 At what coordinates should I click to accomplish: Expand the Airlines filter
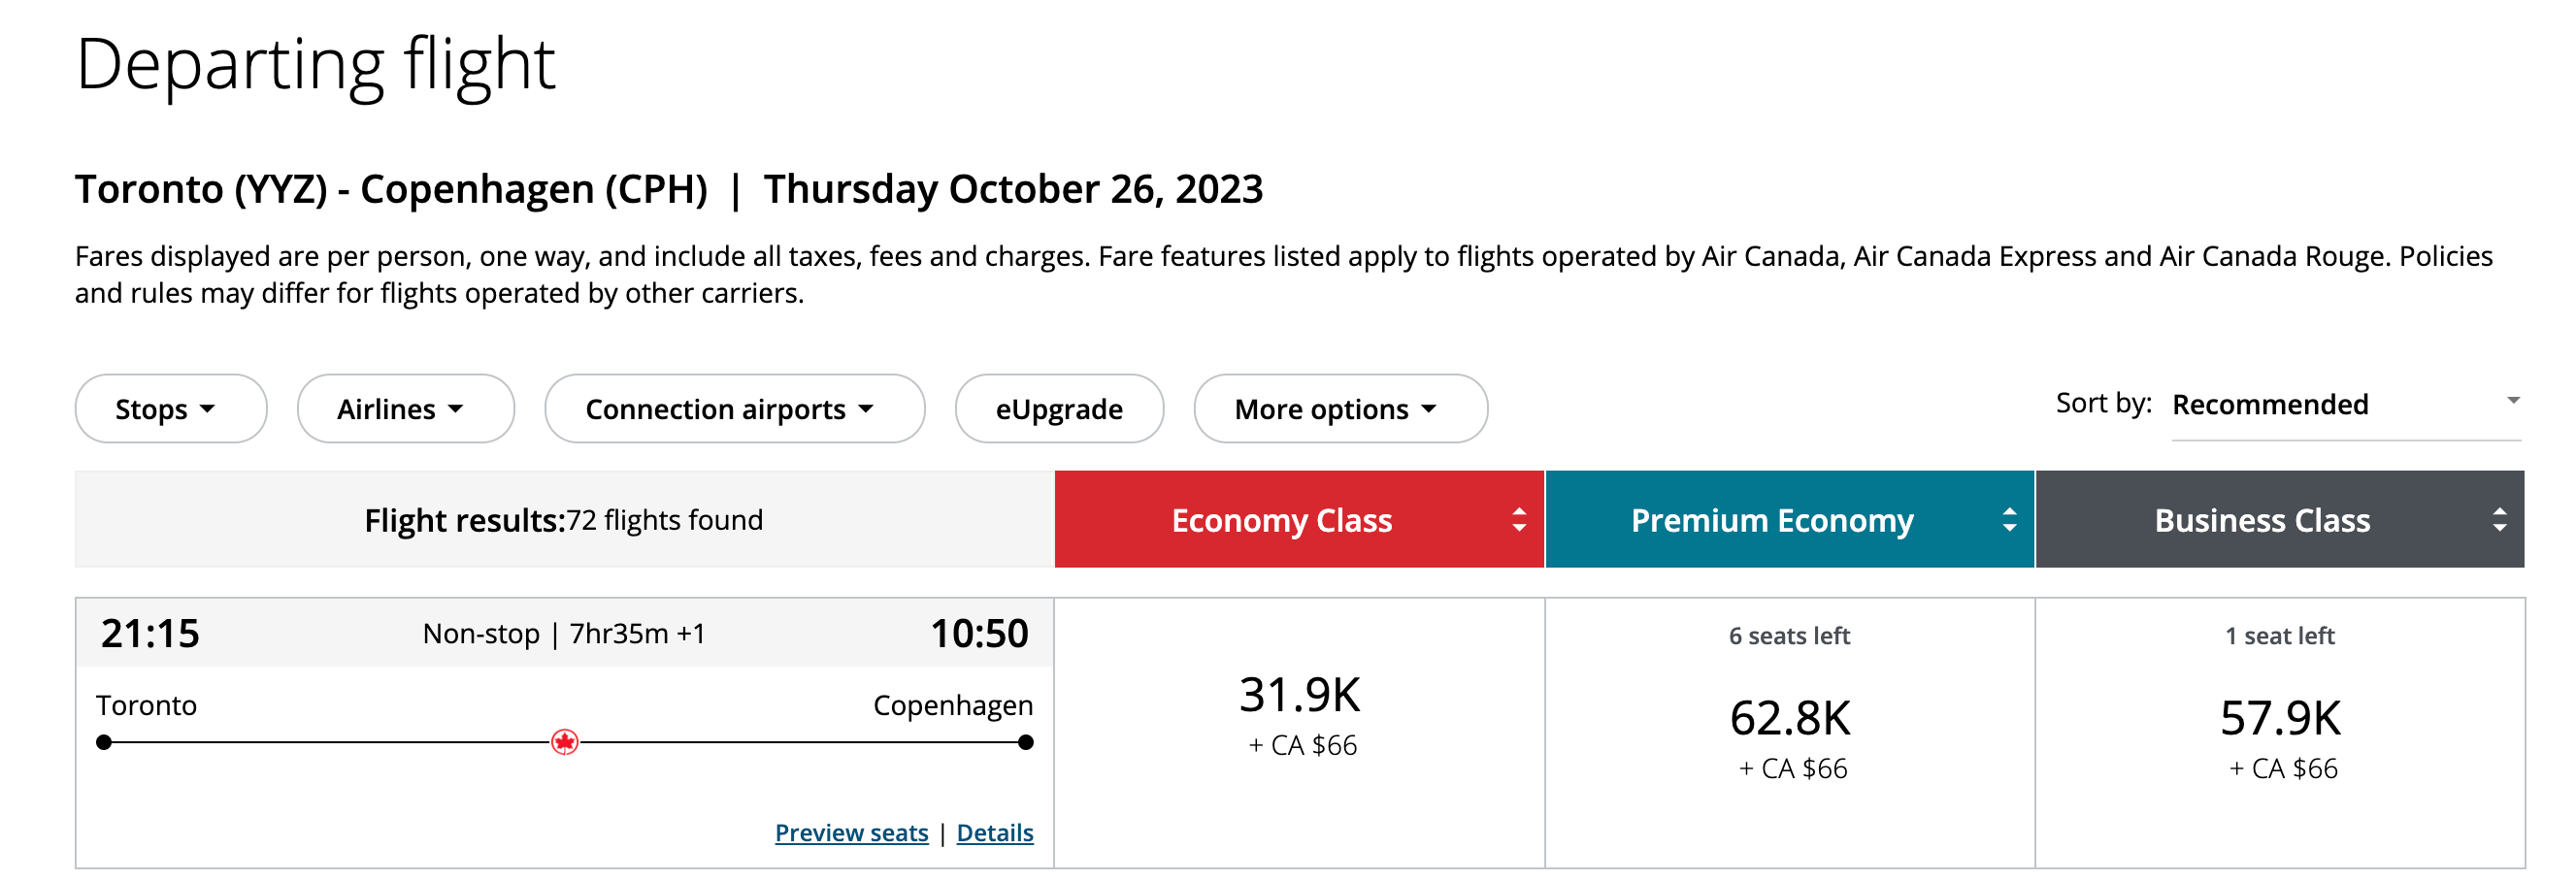click(x=405, y=409)
